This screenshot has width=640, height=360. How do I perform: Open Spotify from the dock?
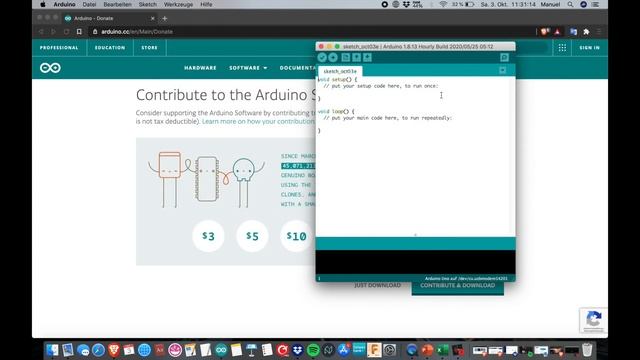click(x=313, y=350)
